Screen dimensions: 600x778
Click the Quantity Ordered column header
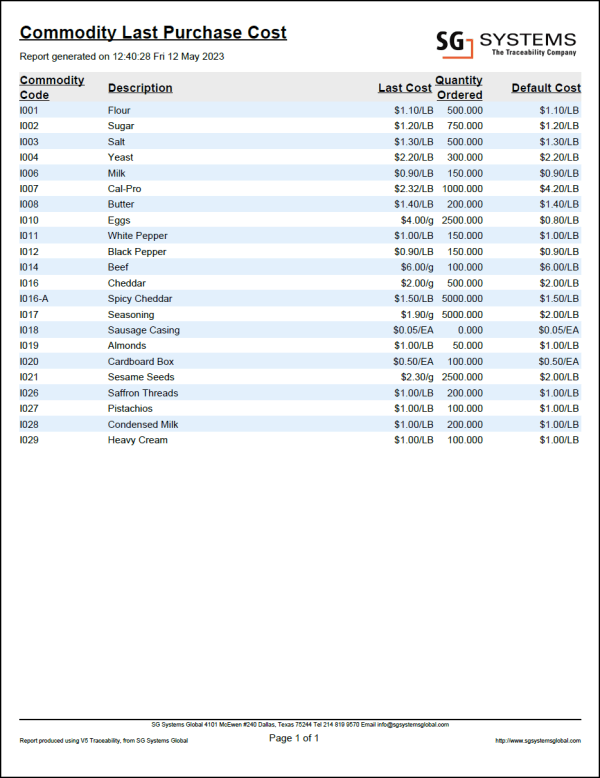459,87
